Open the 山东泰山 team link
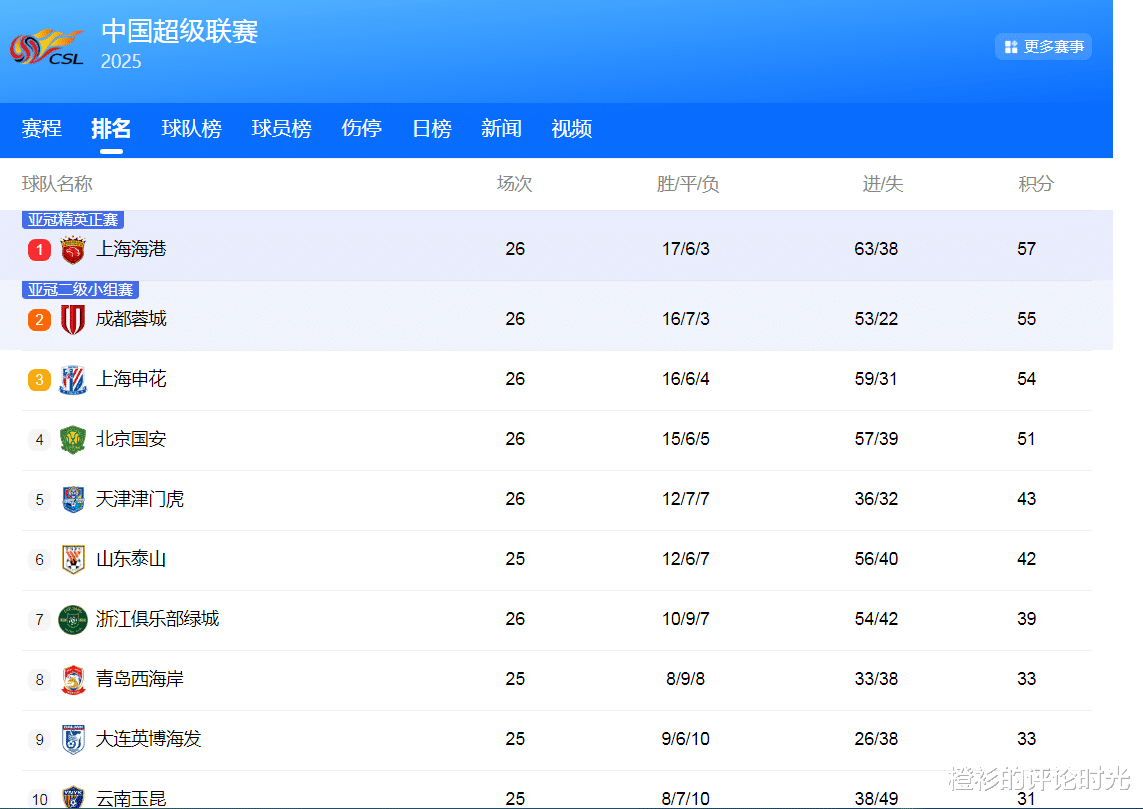 tap(131, 559)
